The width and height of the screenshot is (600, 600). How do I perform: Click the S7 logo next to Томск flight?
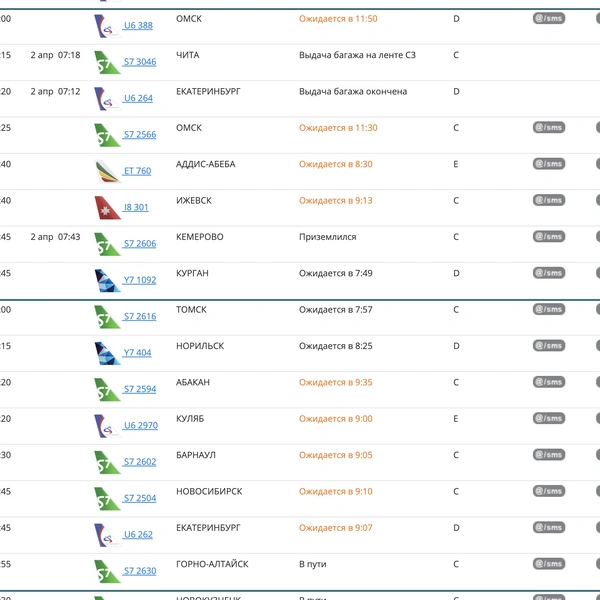coord(108,316)
